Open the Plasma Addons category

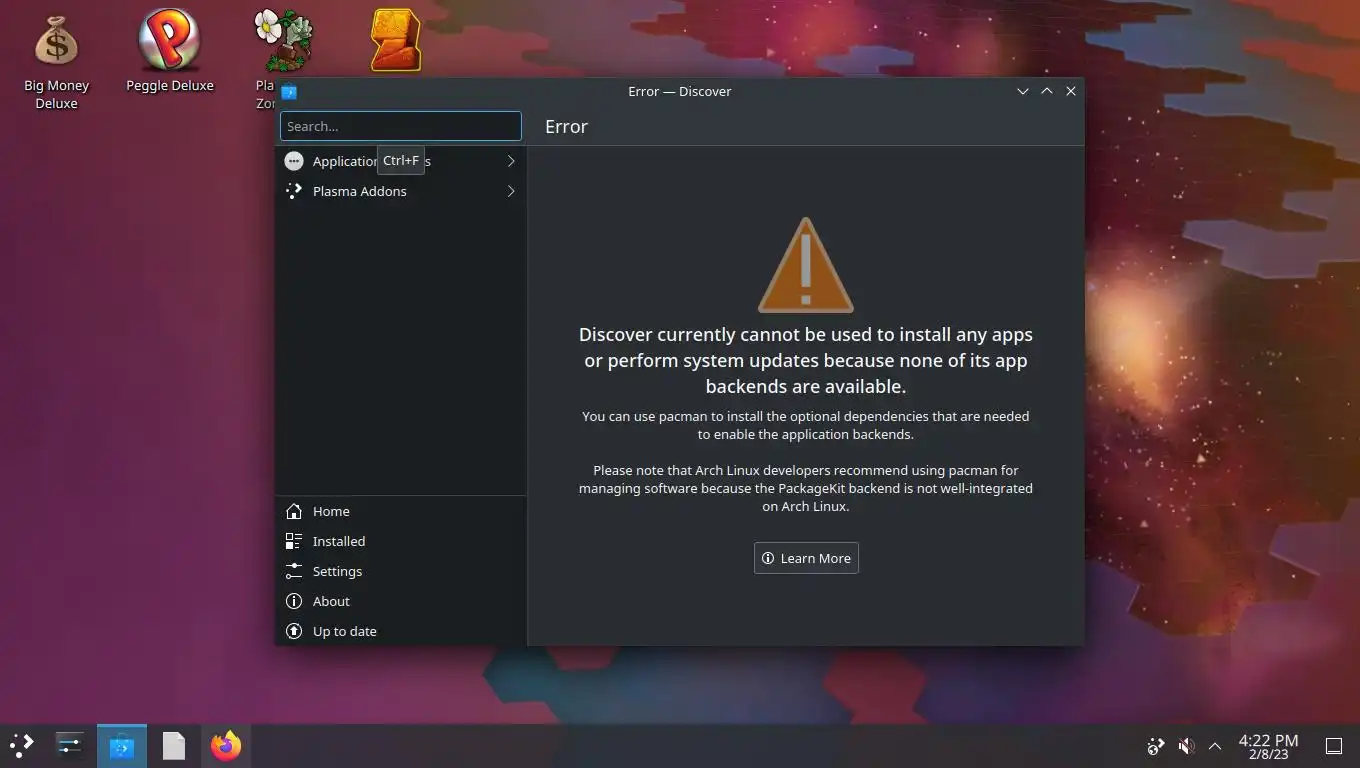coord(400,191)
